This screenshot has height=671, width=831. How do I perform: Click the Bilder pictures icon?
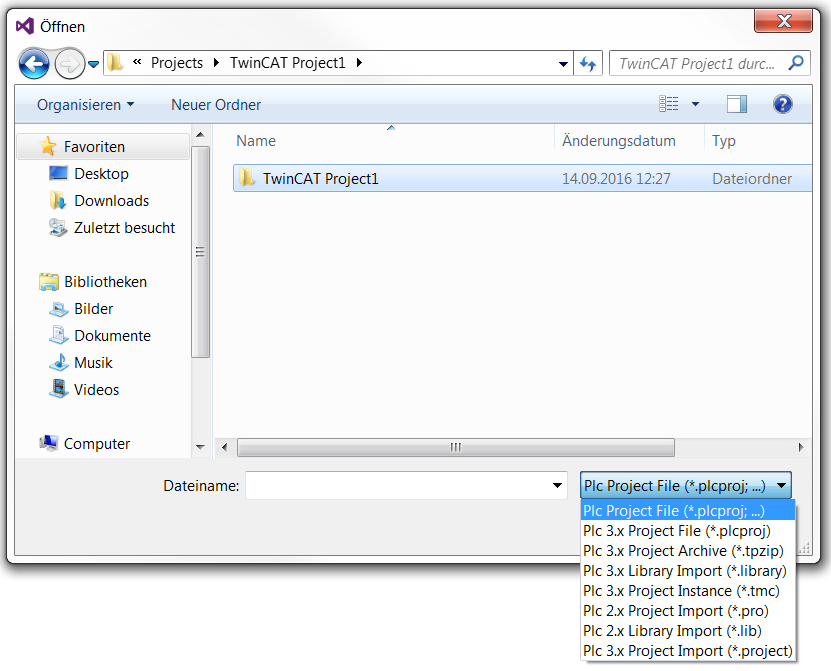pyautogui.click(x=58, y=308)
